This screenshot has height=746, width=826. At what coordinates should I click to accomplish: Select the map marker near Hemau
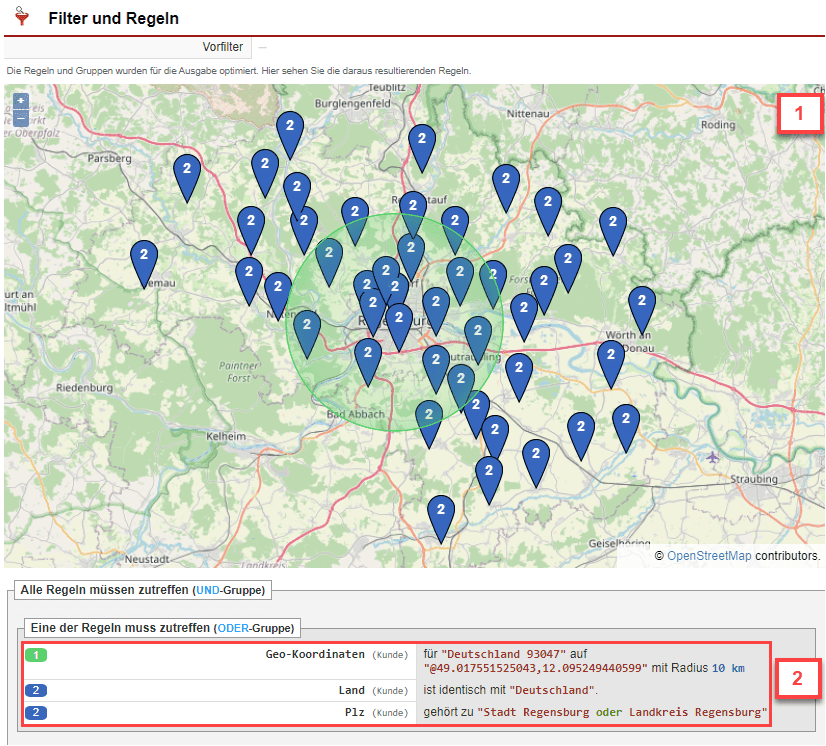144,260
